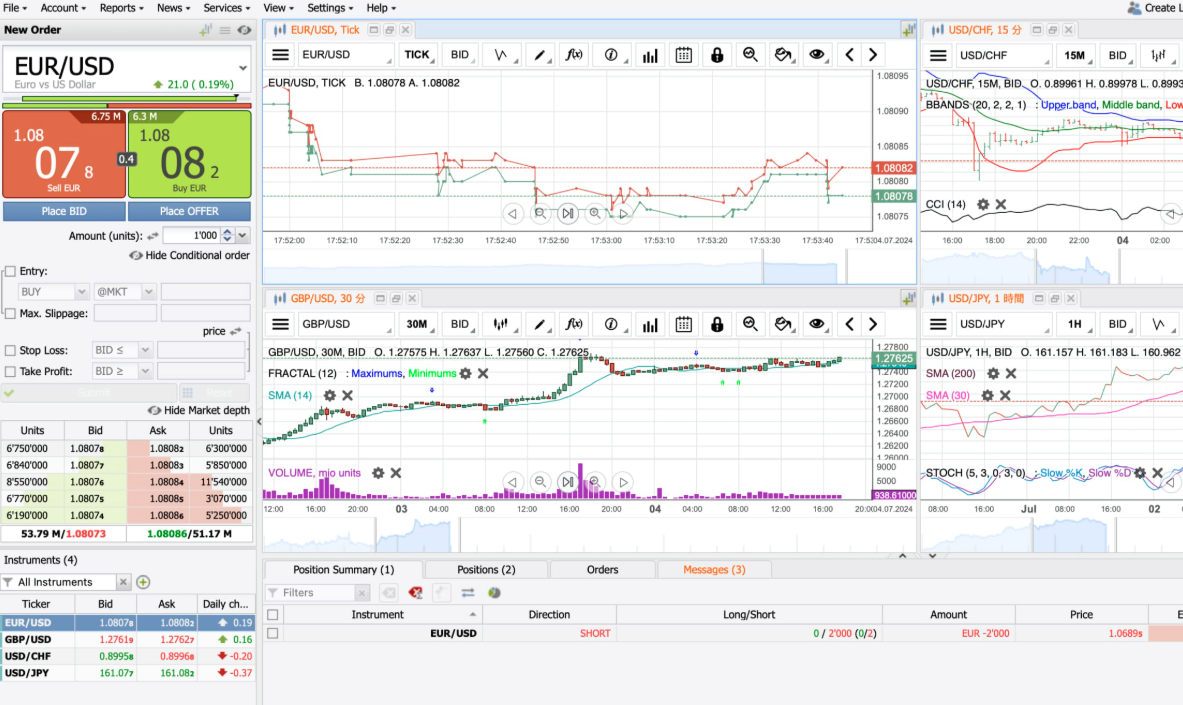Select GBP/USD row in Instruments list
1183x705 pixels.
pos(127,639)
